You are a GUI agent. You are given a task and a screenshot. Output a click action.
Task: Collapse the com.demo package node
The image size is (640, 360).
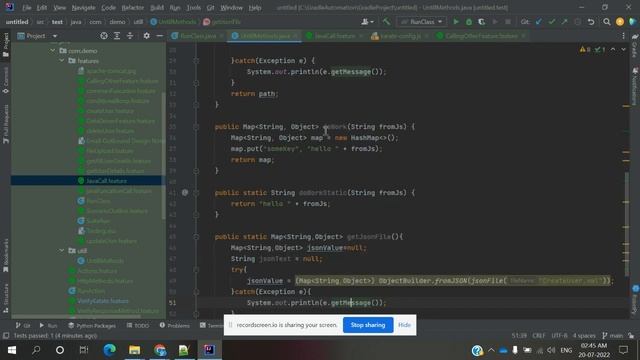53,51
